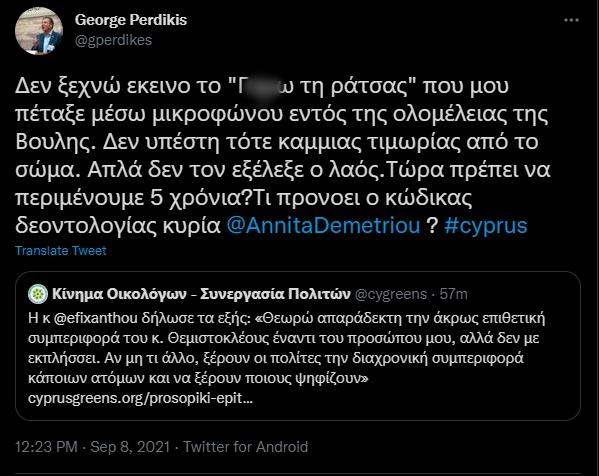Open George Perdikis profile avatar photo
The image size is (599, 476).
(x=39, y=31)
